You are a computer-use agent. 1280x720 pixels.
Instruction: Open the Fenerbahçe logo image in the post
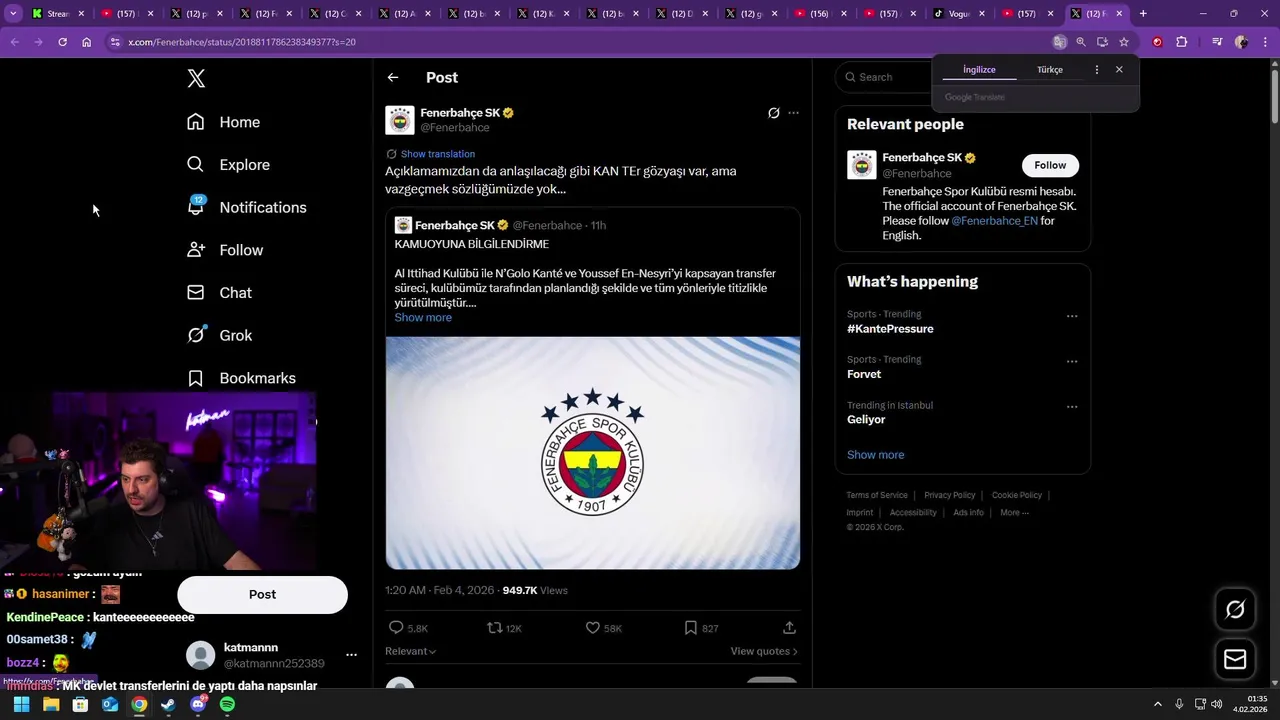point(593,453)
